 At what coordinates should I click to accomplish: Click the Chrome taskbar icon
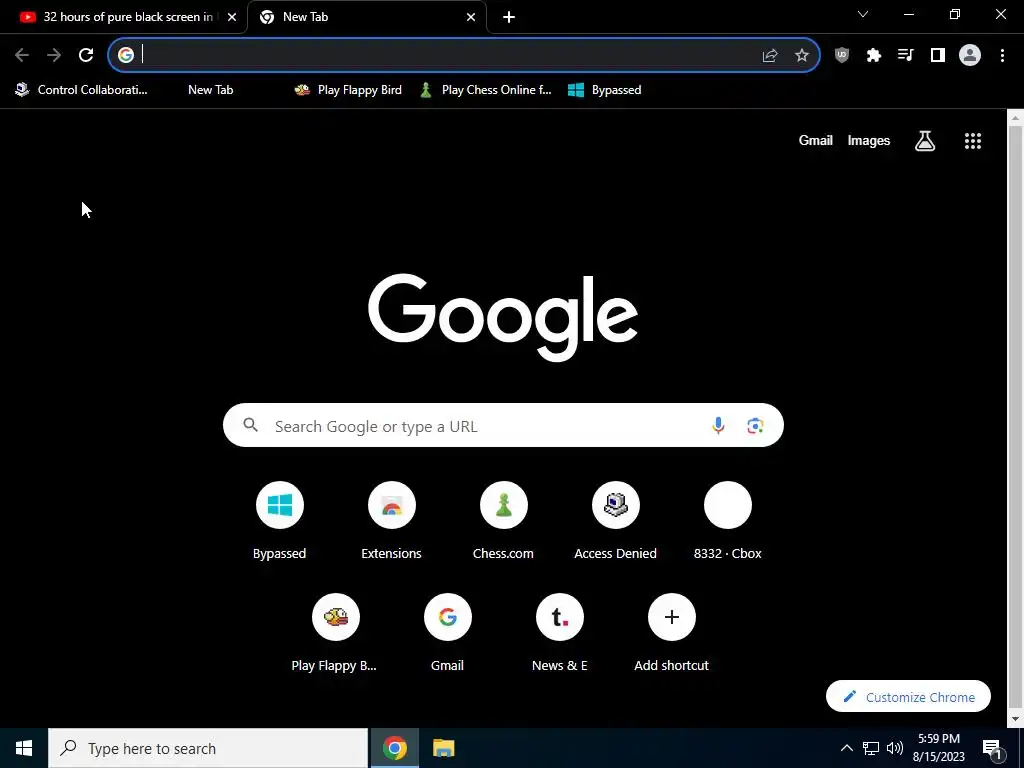coord(394,748)
